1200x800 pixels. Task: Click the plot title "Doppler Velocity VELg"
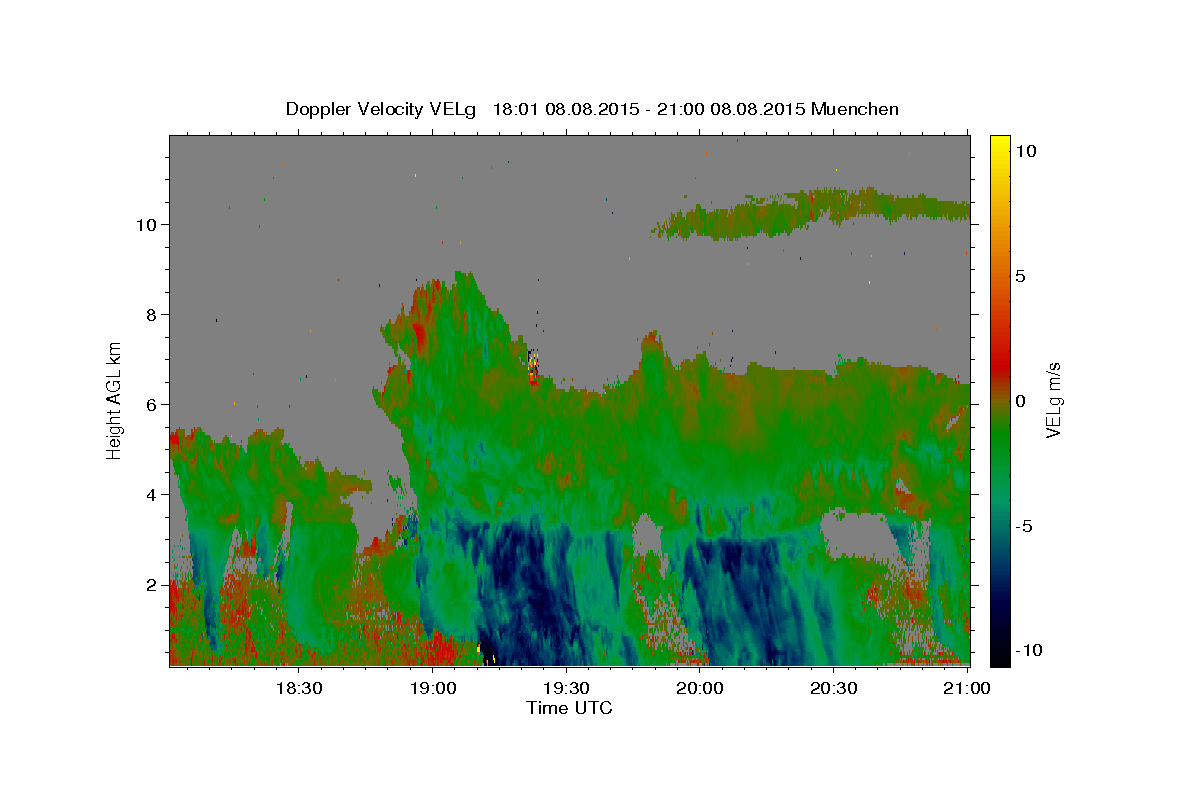(383, 109)
